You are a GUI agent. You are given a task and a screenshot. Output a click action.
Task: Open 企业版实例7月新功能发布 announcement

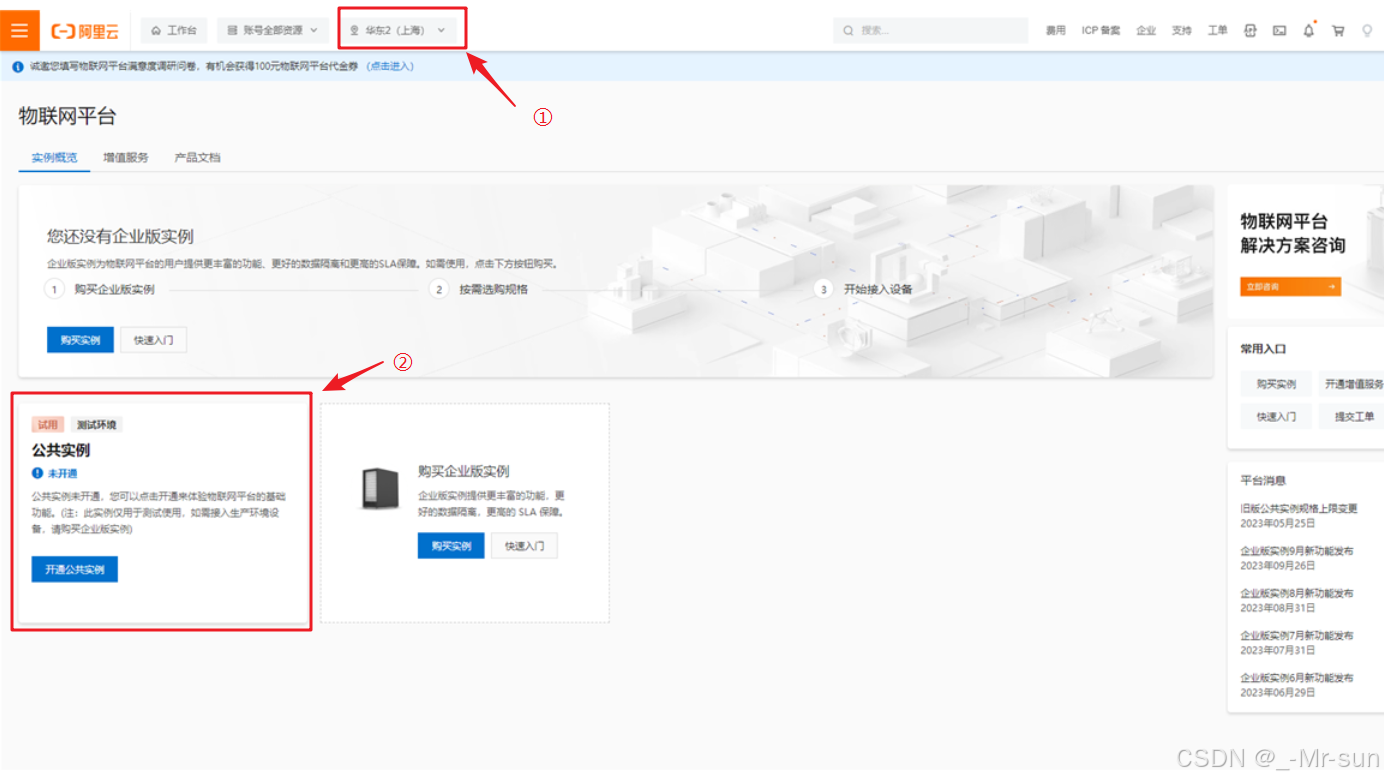(1297, 635)
